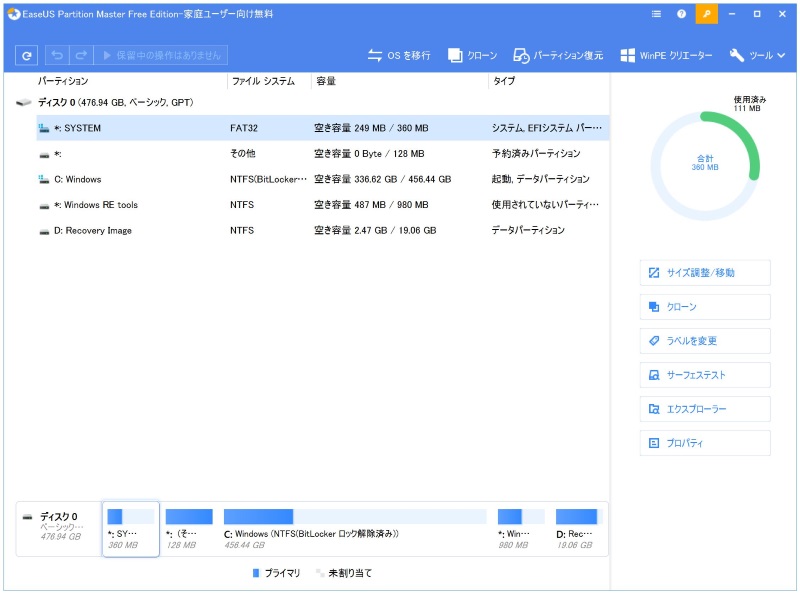Image resolution: width=800 pixels, height=594 pixels.
Task: Click the pending operations play button
Action: [x=161, y=55]
